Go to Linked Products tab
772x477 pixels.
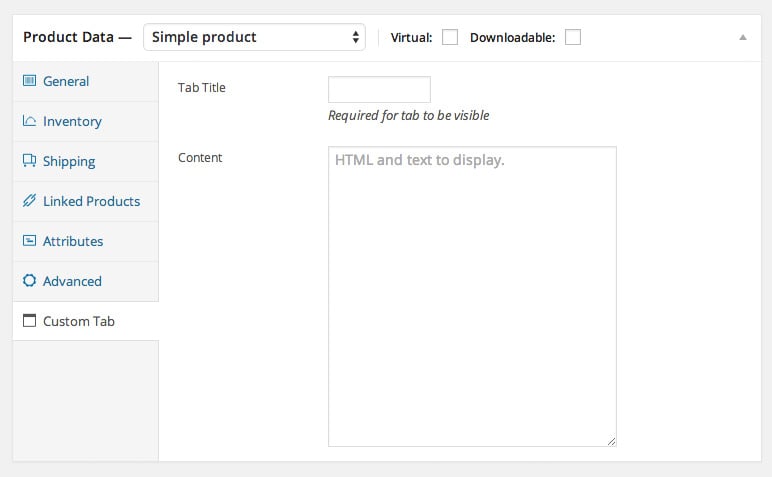[92, 201]
